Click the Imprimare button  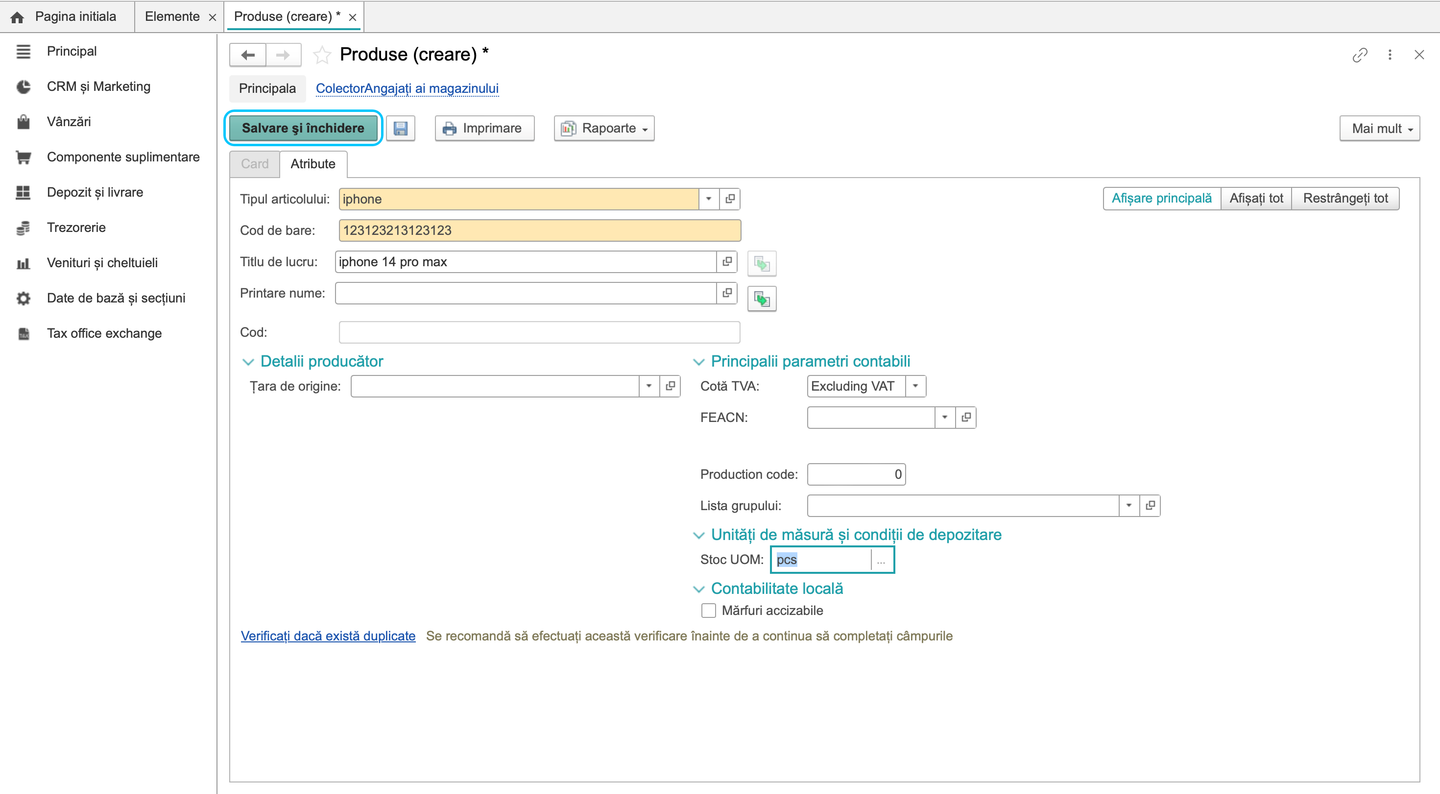pyautogui.click(x=484, y=128)
